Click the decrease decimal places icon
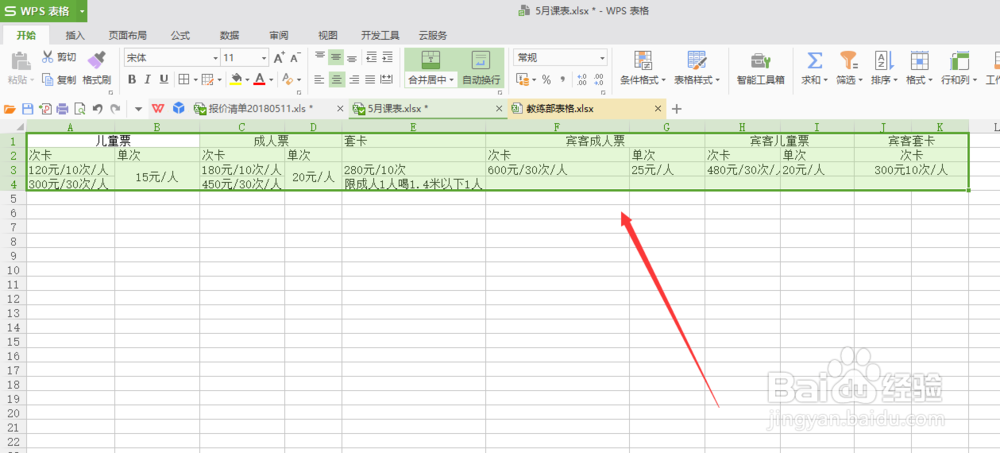Viewport: 1000px width, 453px height. click(598, 80)
